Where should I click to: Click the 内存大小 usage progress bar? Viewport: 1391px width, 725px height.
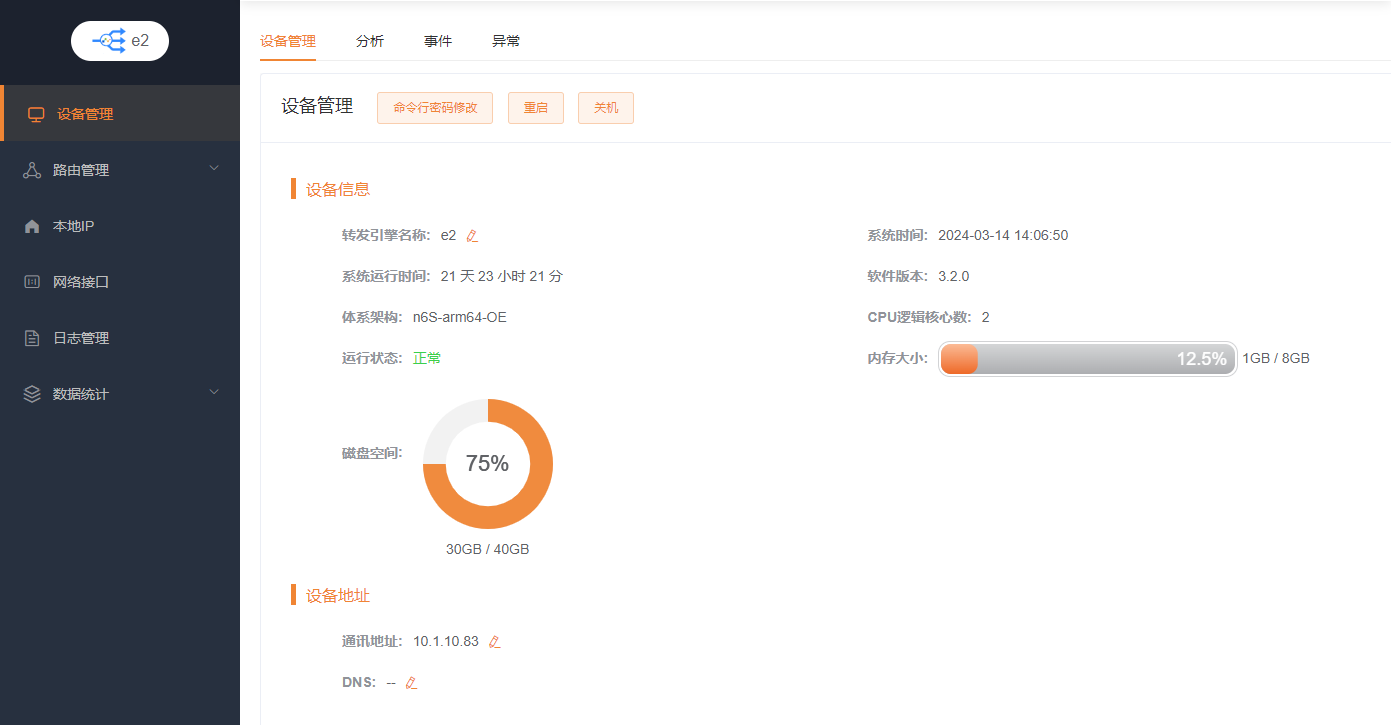(1087, 358)
